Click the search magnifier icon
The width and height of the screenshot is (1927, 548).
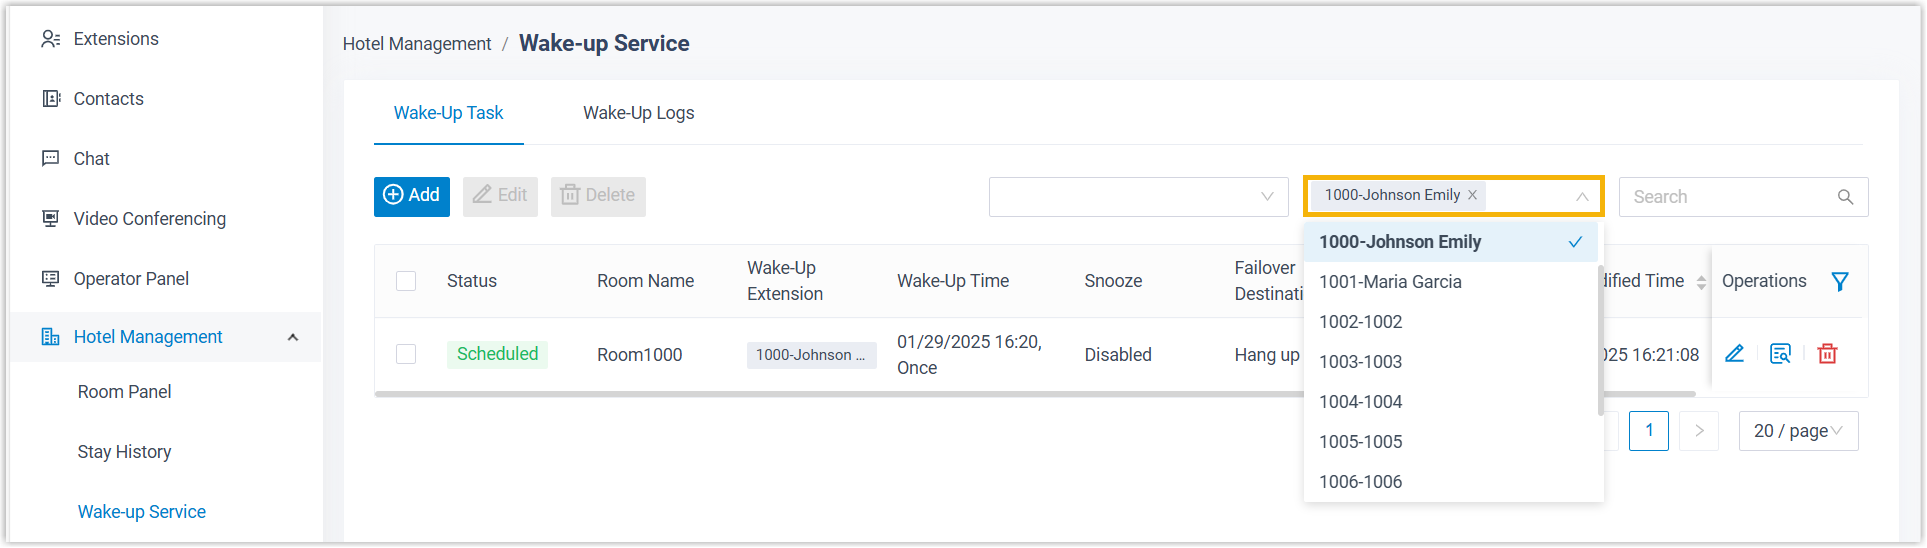[1845, 198]
